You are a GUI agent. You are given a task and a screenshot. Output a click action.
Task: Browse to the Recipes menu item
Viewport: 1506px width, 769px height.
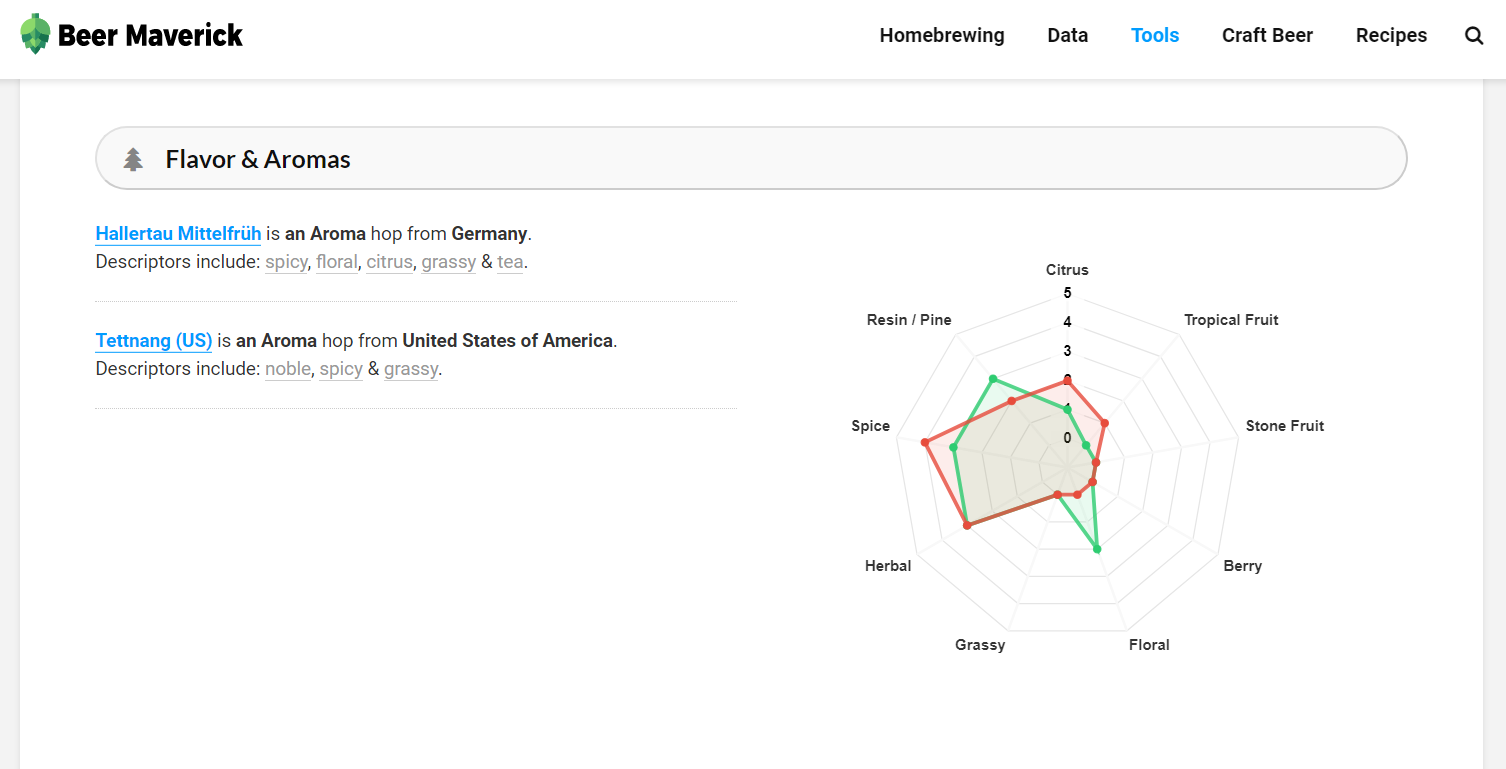tap(1391, 35)
